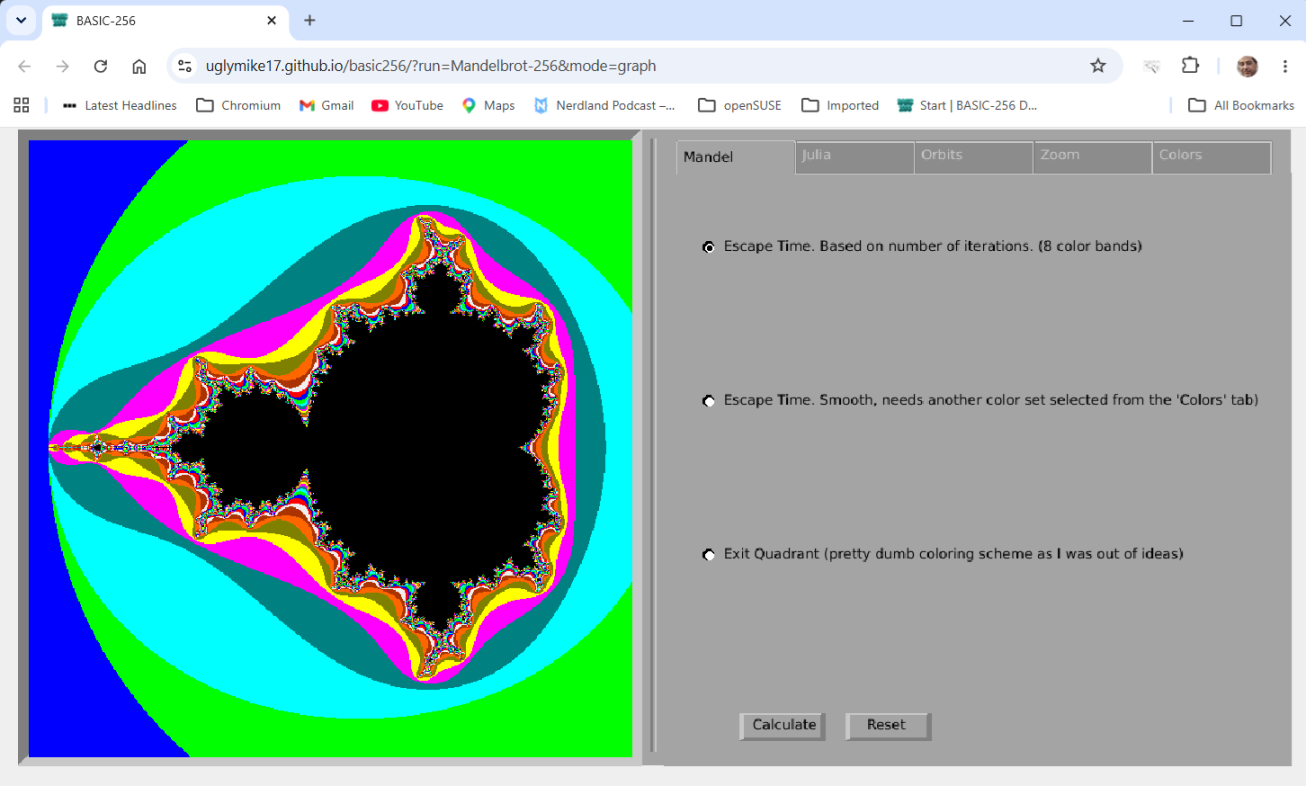
Task: Close the BASIC-256 browser tab
Action: 272,20
